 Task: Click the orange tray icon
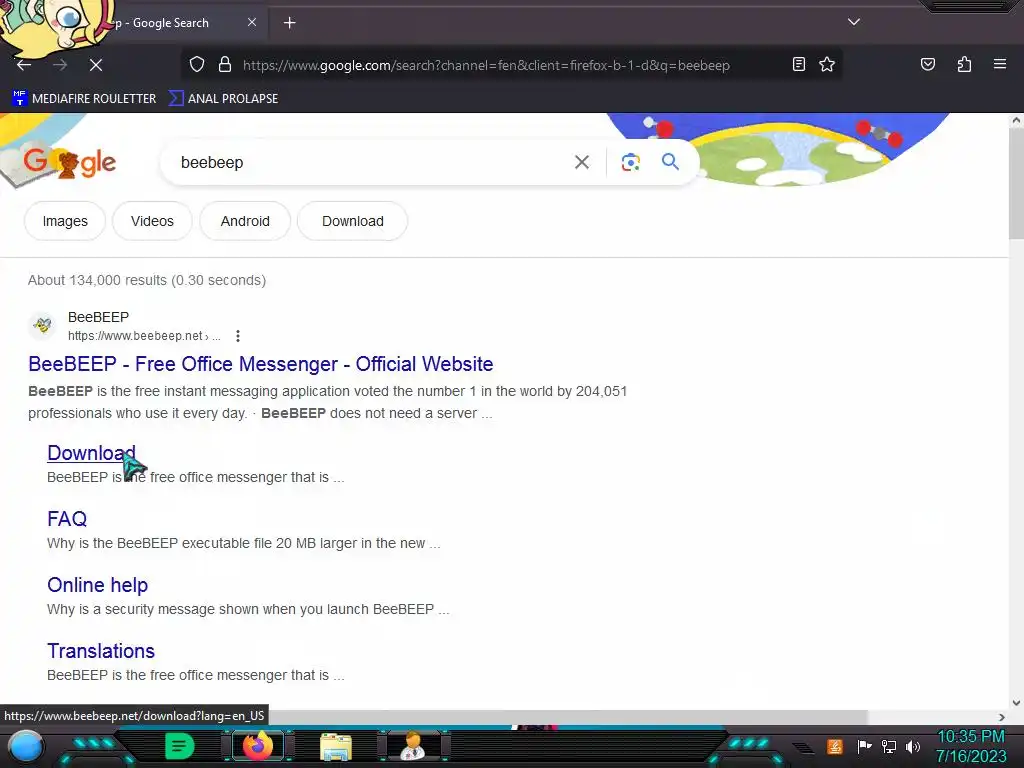click(x=835, y=746)
